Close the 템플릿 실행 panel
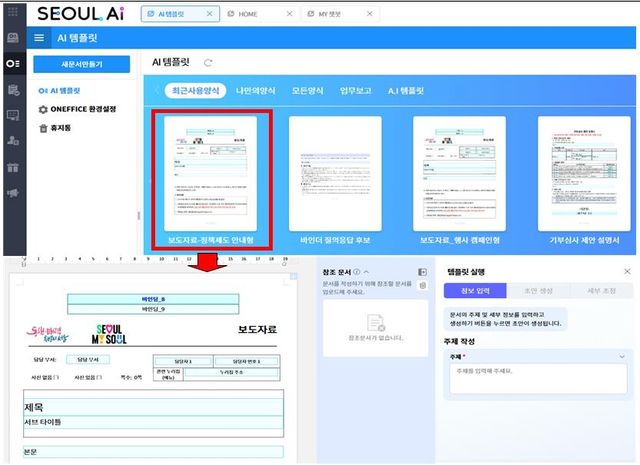 coord(627,271)
